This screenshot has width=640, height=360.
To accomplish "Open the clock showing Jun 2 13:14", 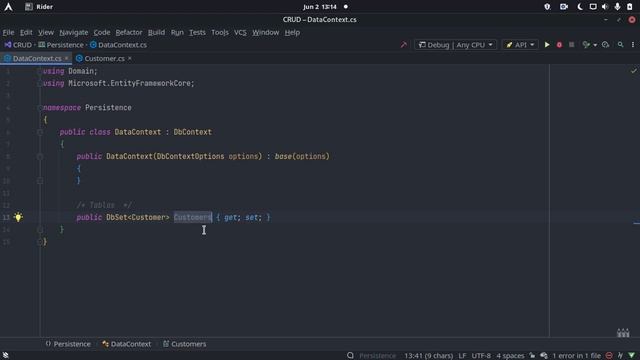I will [320, 7].
